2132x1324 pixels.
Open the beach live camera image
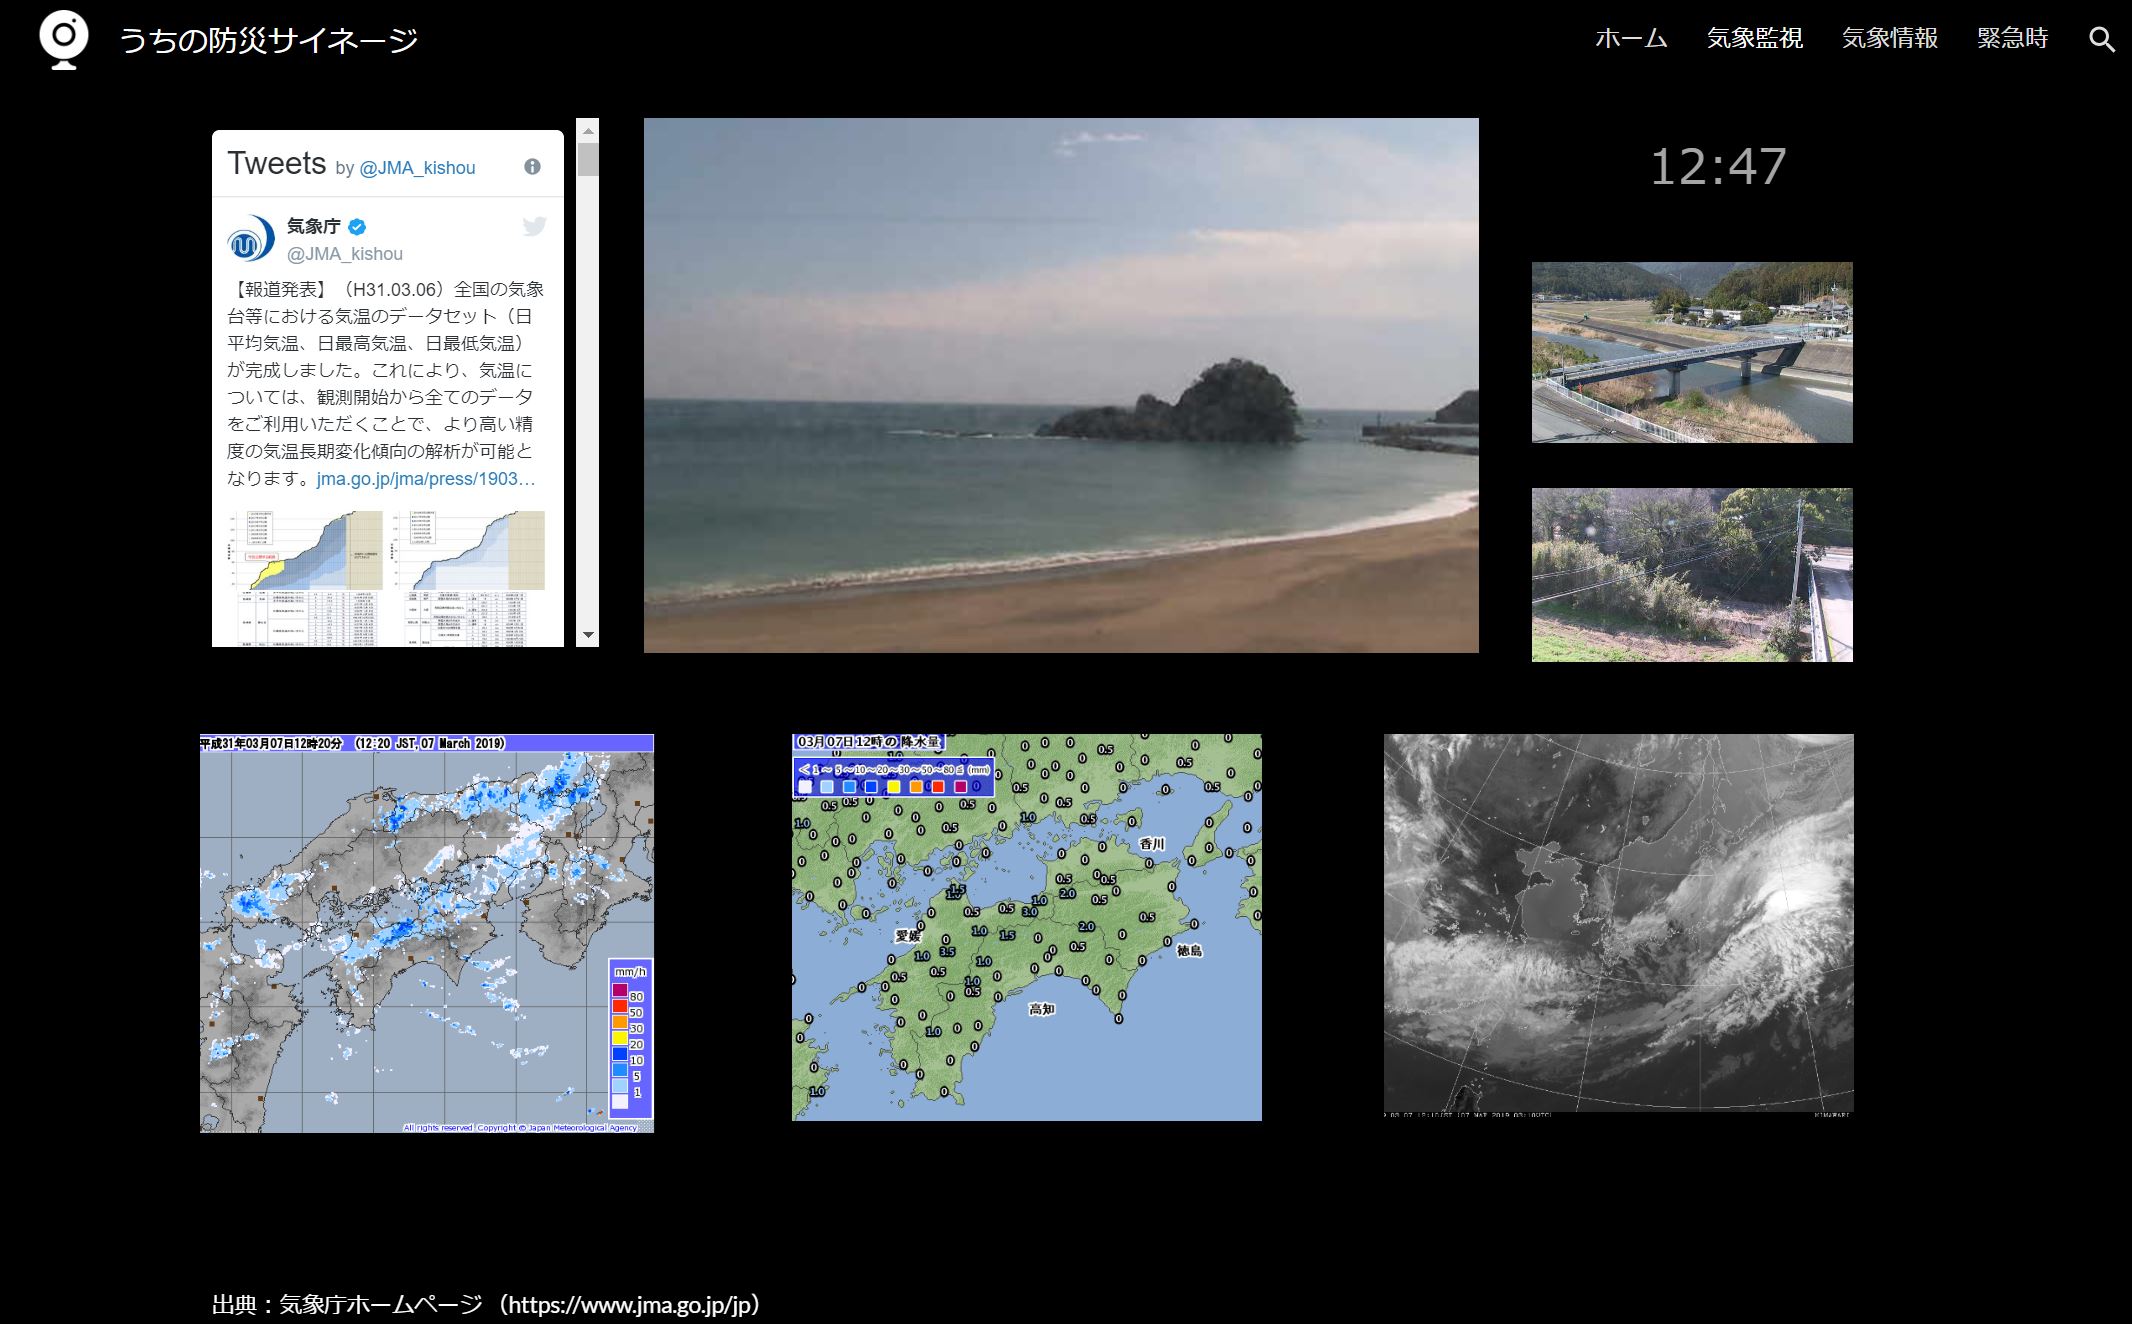click(1060, 385)
